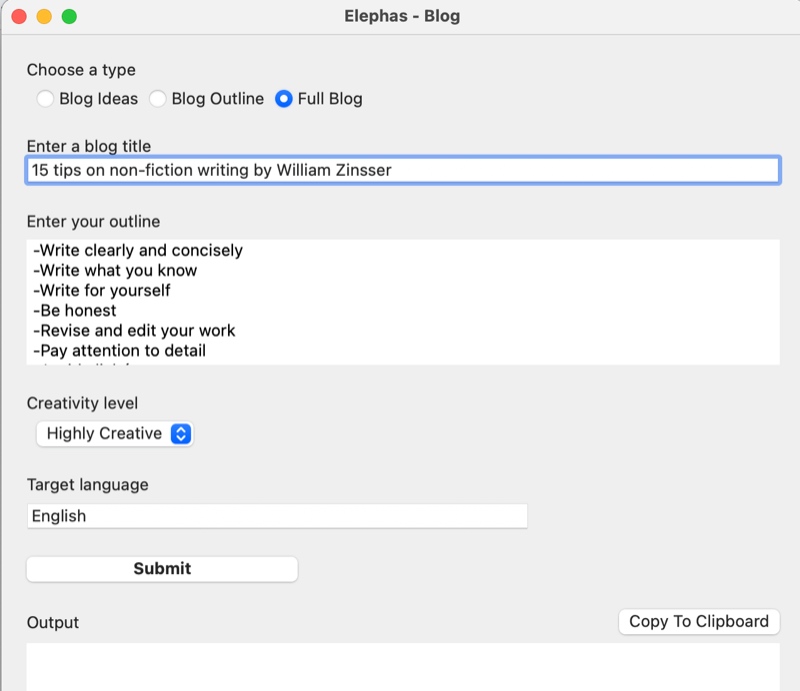Click the "-Revise and edit your work" line
This screenshot has width=800, height=691.
tap(134, 330)
